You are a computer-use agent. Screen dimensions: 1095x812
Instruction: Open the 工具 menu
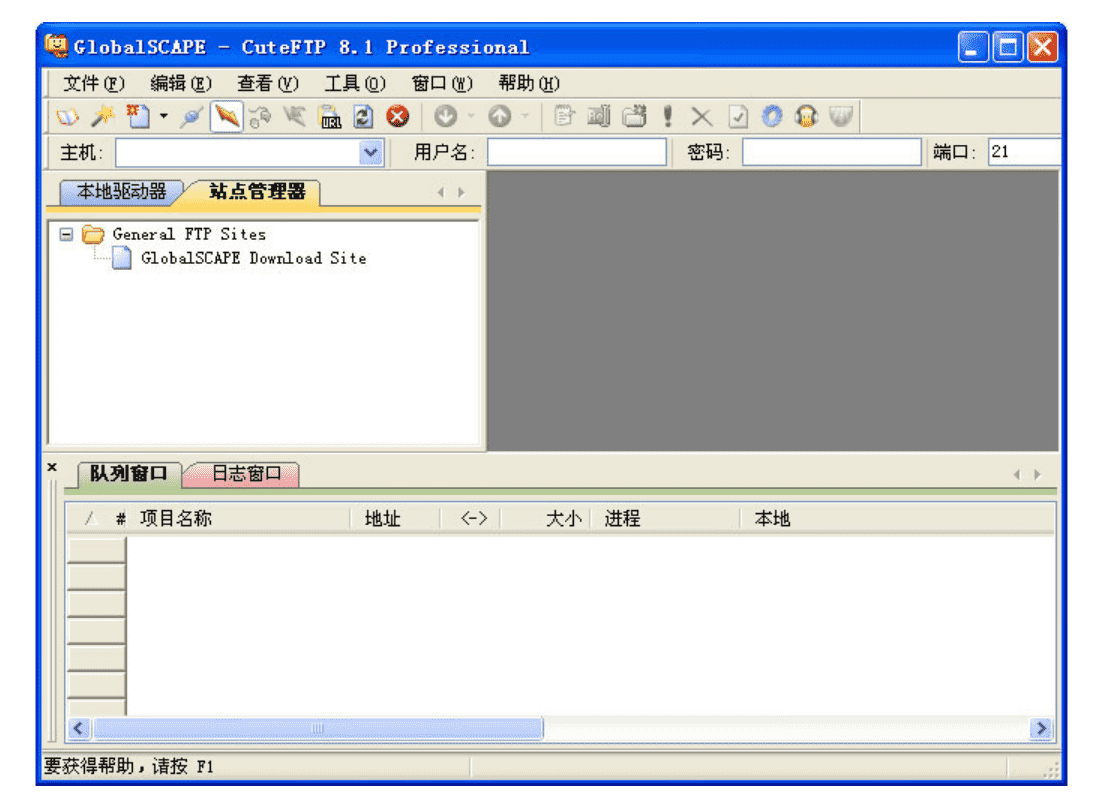(x=354, y=83)
